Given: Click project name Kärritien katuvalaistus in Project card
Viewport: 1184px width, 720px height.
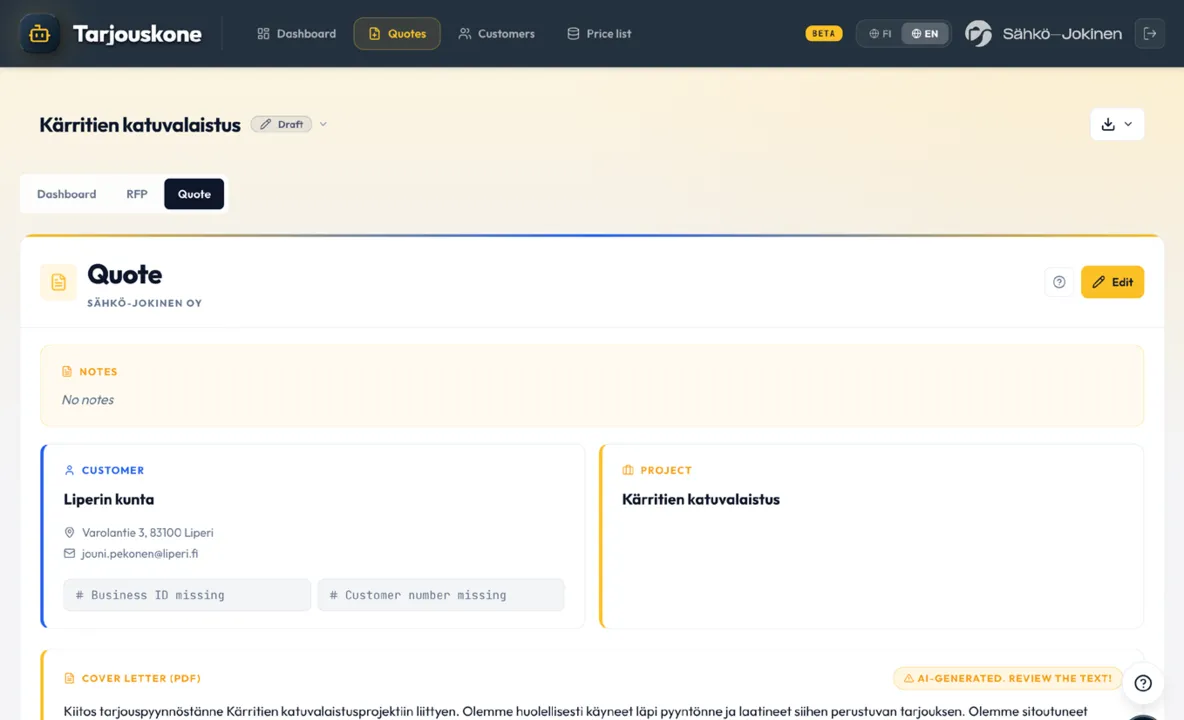Looking at the screenshot, I should pyautogui.click(x=701, y=500).
